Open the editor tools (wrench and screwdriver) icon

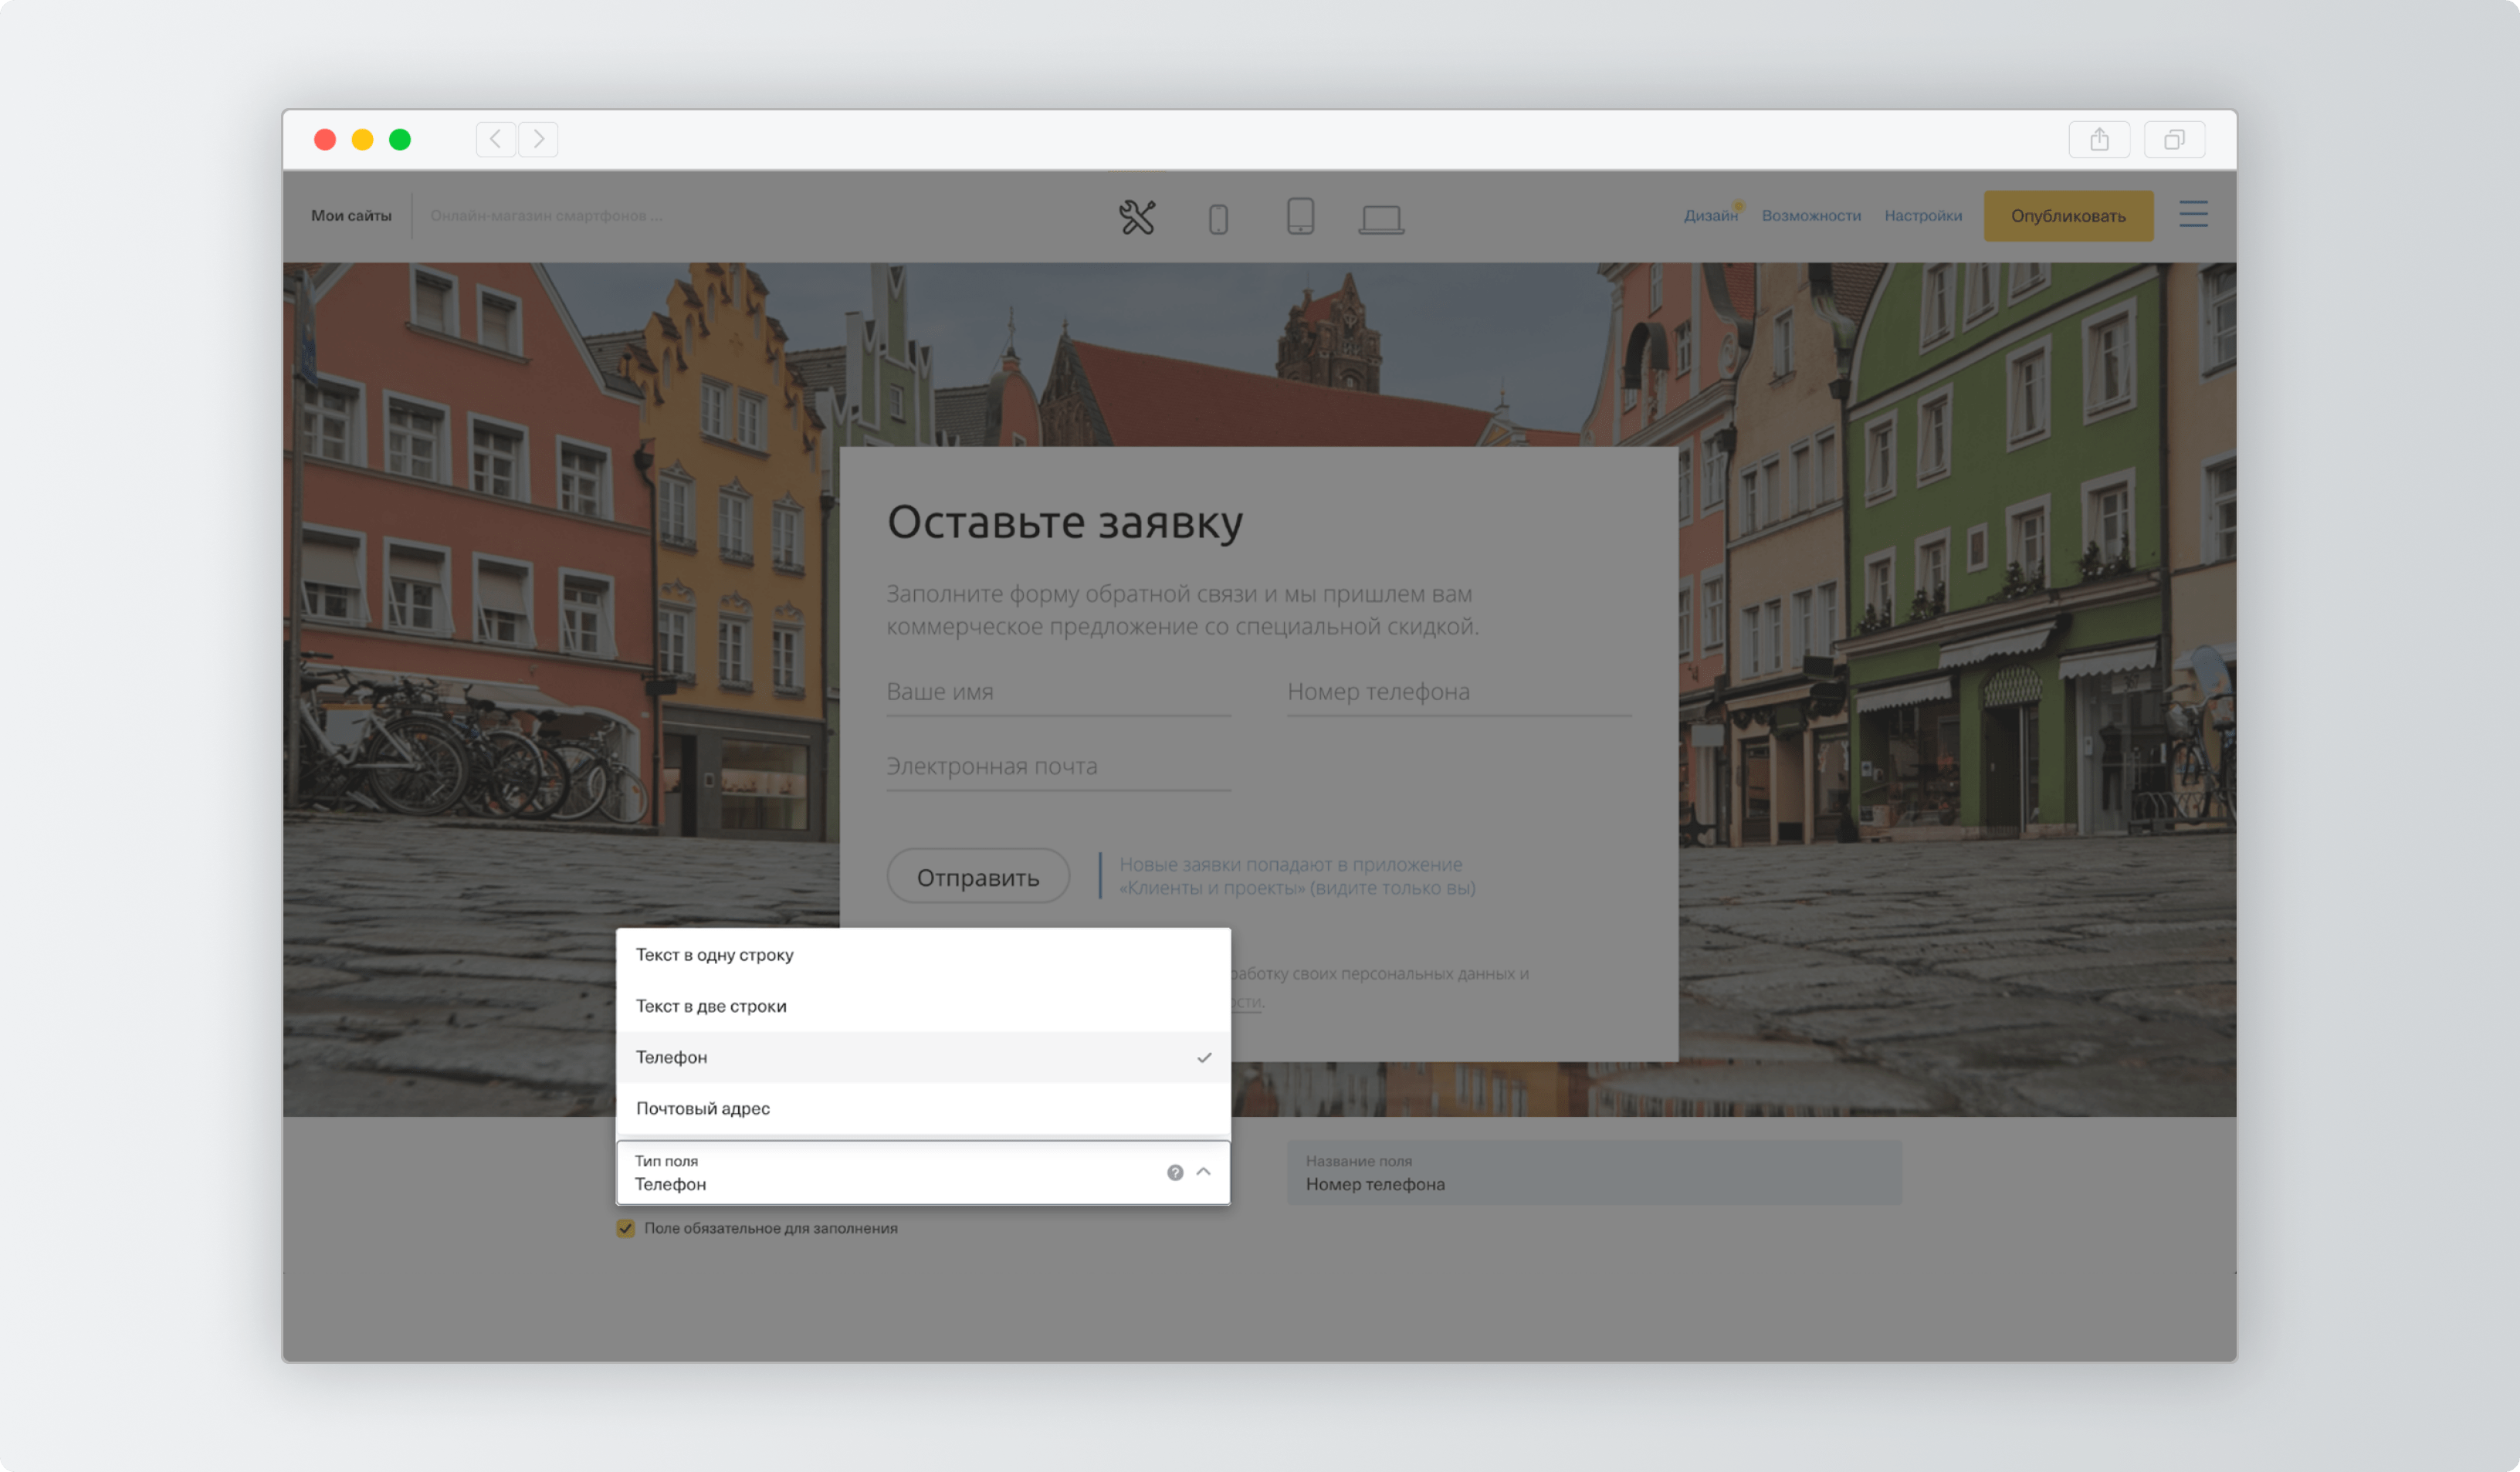click(x=1137, y=217)
